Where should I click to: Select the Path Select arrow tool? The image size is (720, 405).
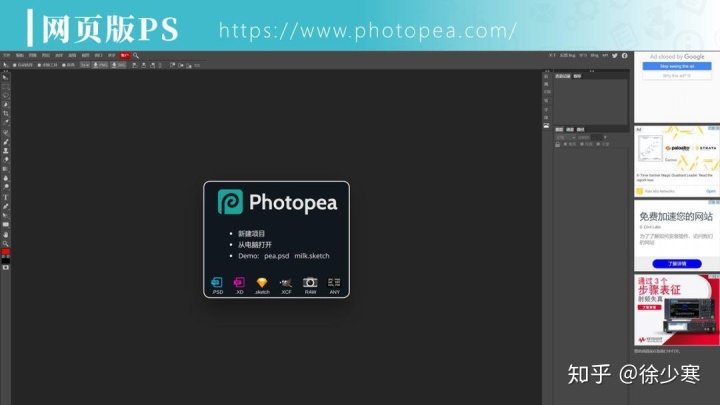click(6, 215)
